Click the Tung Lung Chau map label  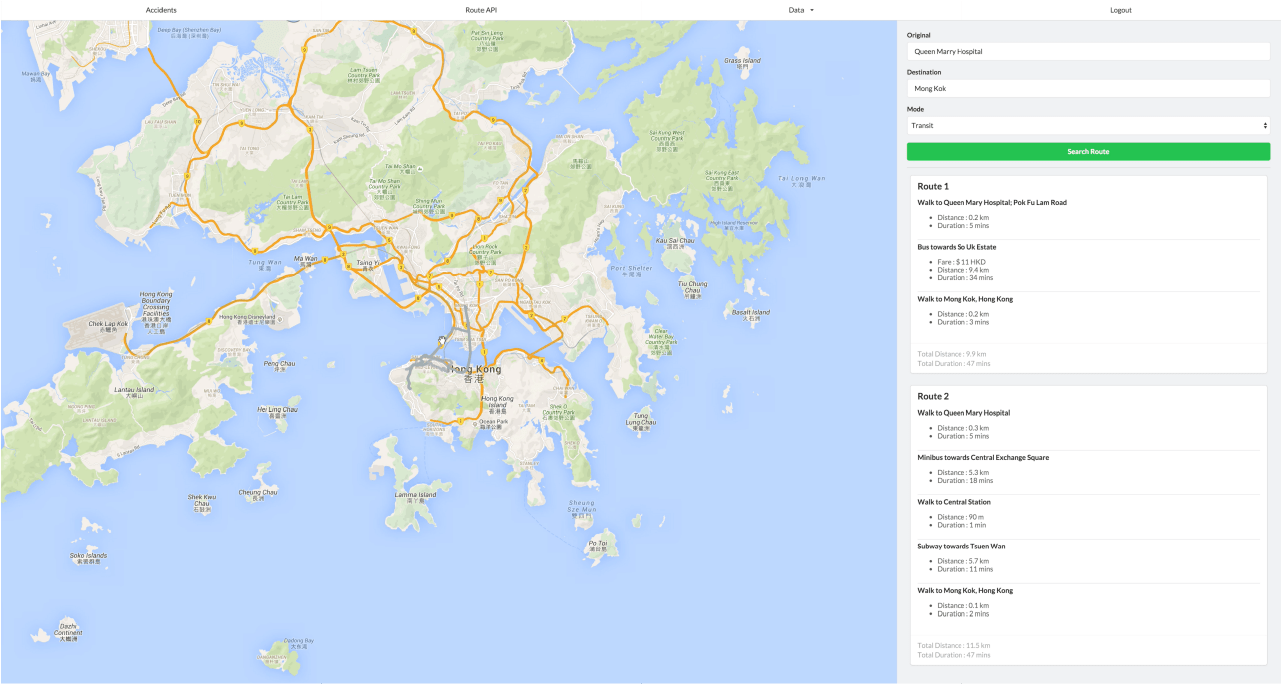(x=641, y=422)
